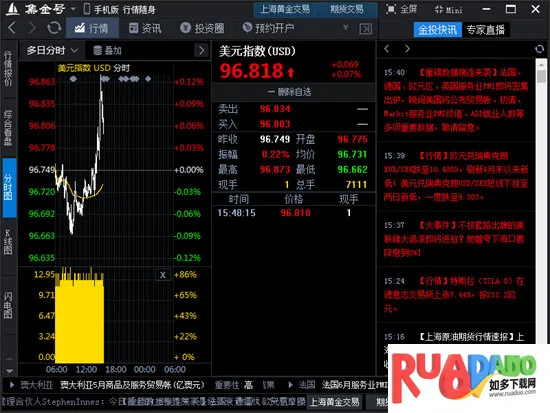Open 行情报价 sidebar tab
Viewport: 550px width, 413px height.
pyautogui.click(x=8, y=68)
